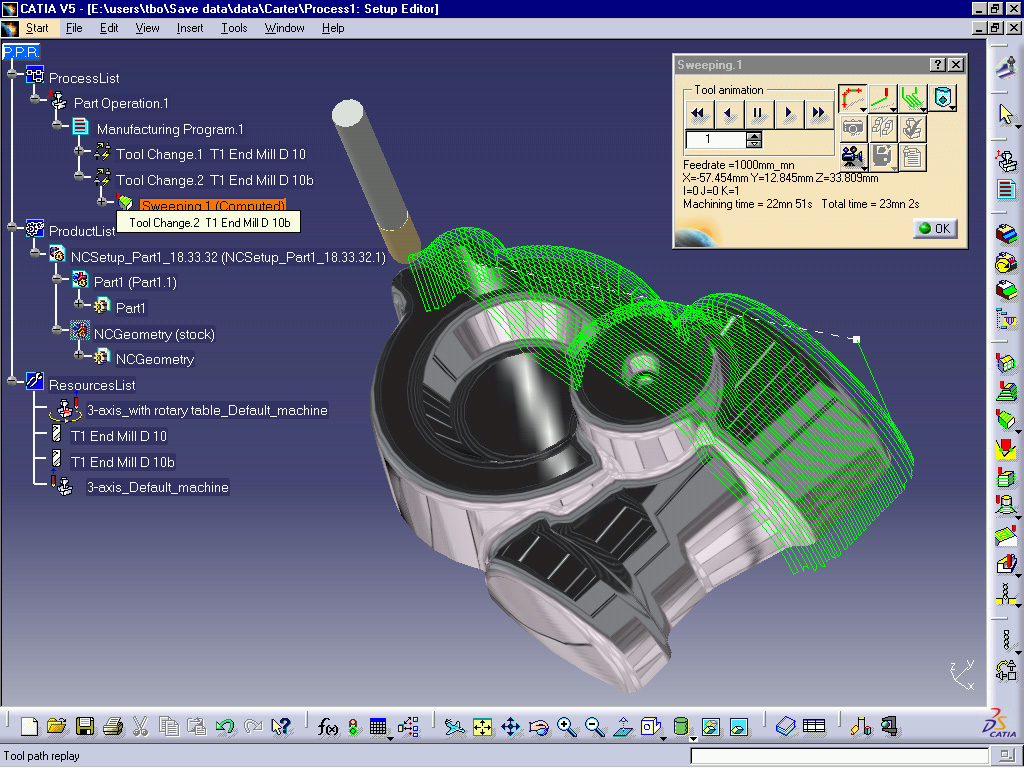Screen dimensions: 1024x768
Task: Click the Normal View icon
Action: [x=622, y=726]
